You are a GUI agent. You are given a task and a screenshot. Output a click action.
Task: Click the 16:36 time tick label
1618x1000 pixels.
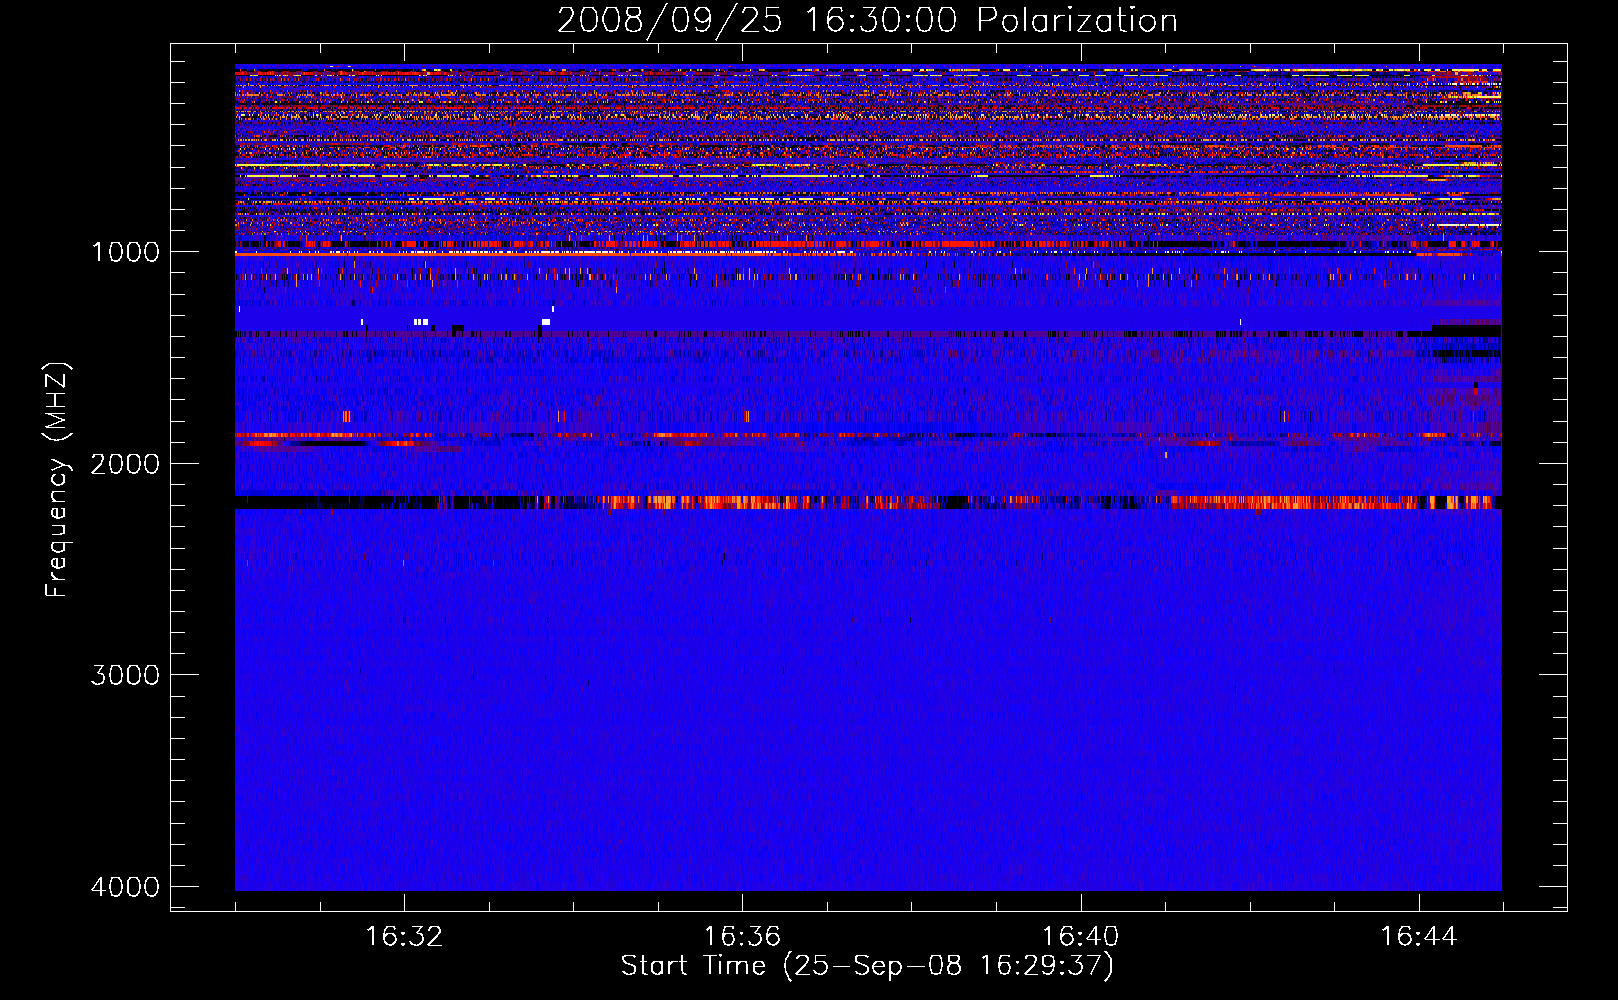[742, 936]
